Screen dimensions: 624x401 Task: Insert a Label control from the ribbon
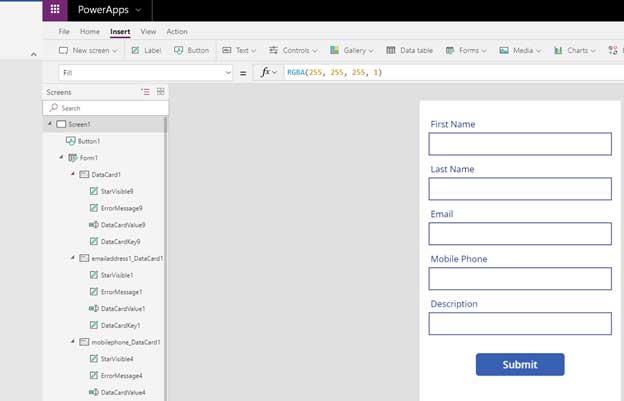[145, 50]
